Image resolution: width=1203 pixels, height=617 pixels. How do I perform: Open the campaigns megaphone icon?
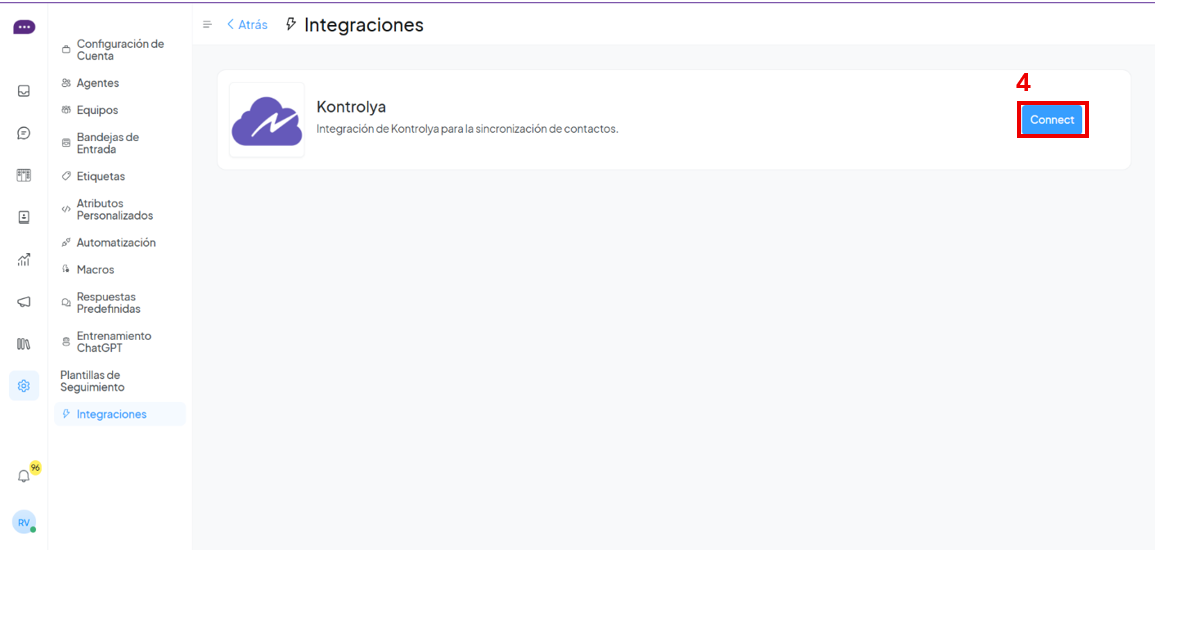(24, 302)
